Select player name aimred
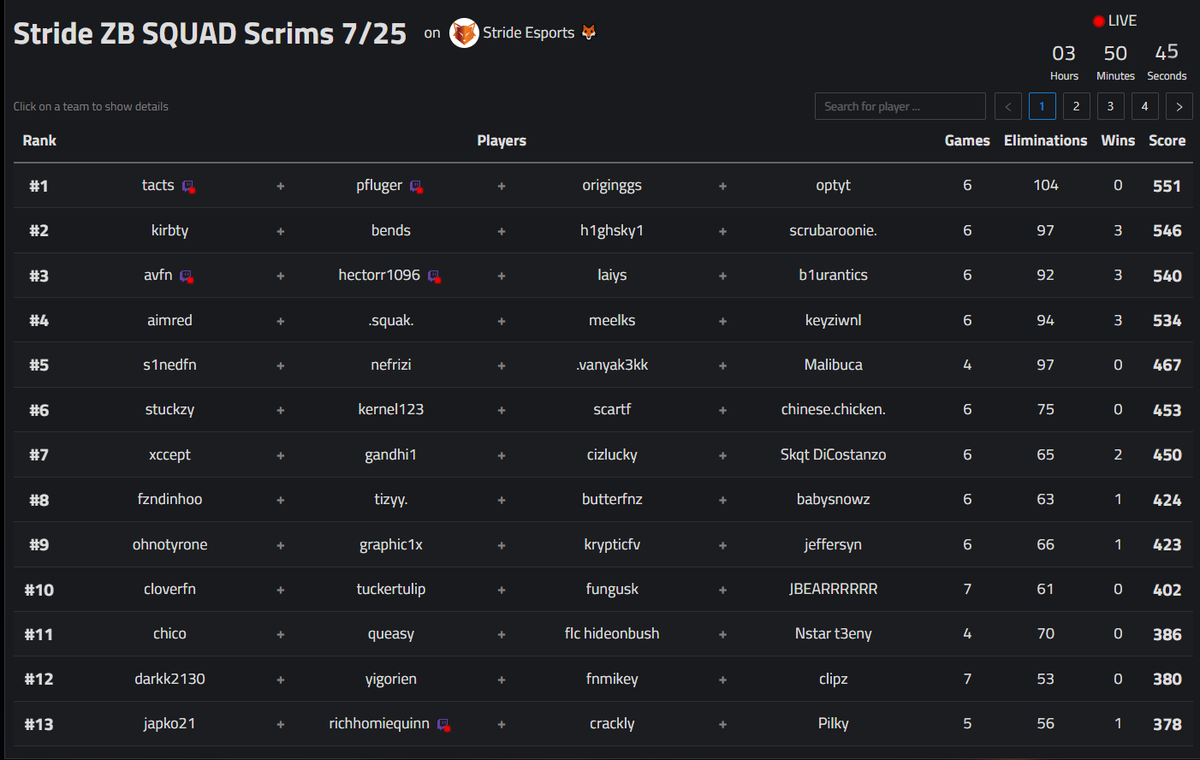This screenshot has height=760, width=1200. coord(170,321)
